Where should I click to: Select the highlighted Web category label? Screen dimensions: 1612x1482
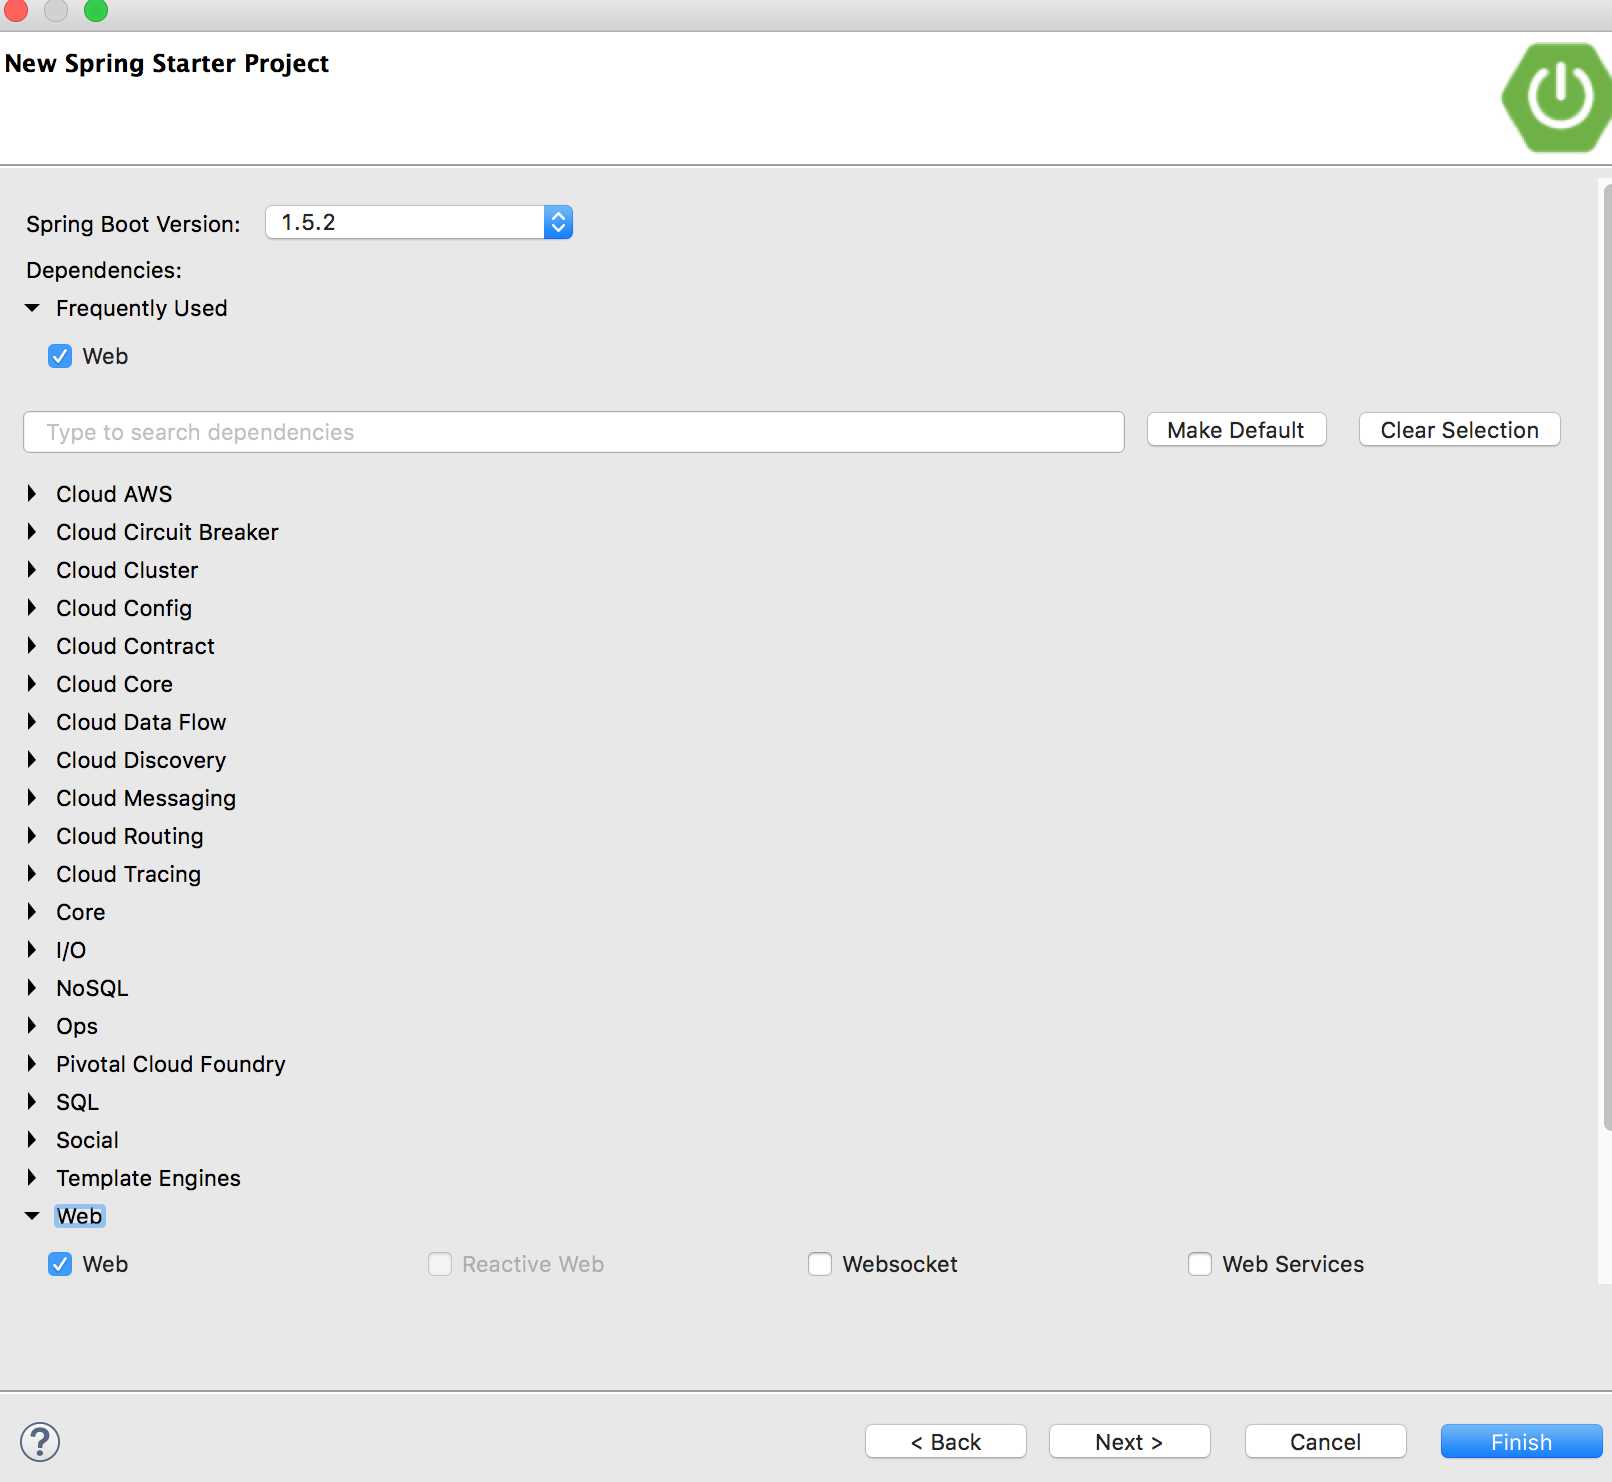(79, 1216)
